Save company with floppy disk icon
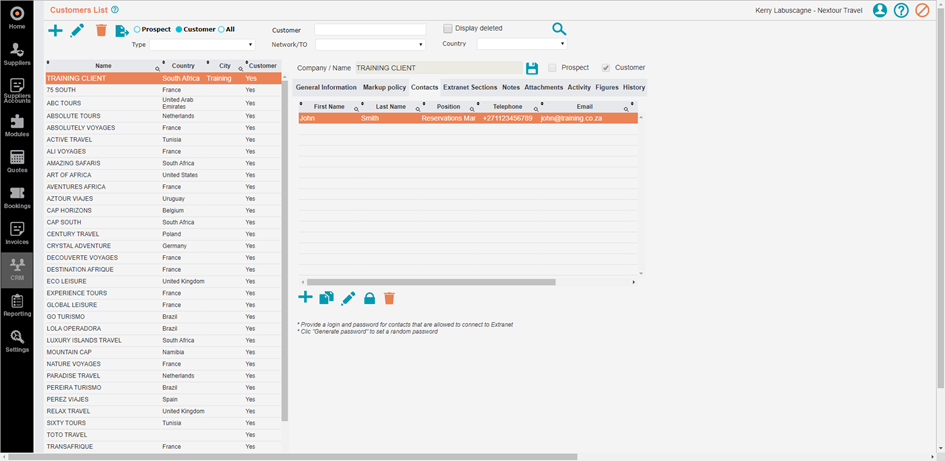The image size is (945, 461). pos(532,68)
